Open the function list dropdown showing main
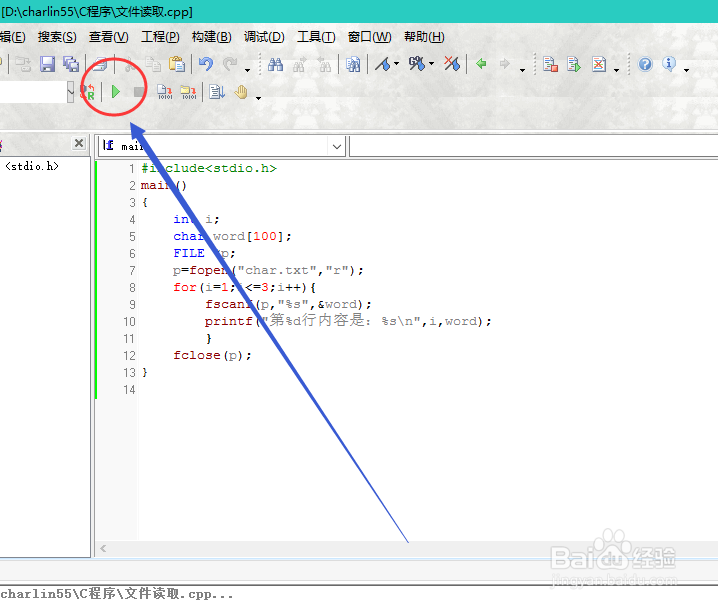This screenshot has width=718, height=605. coord(337,147)
